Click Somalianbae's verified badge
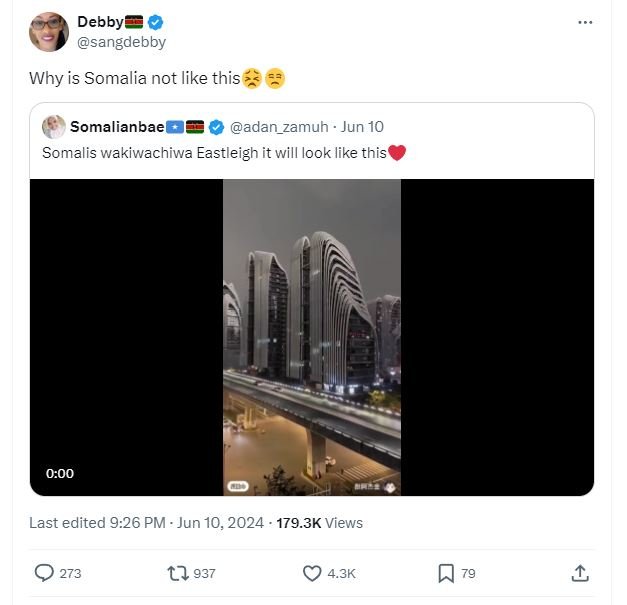The width and height of the screenshot is (627, 605). (216, 127)
